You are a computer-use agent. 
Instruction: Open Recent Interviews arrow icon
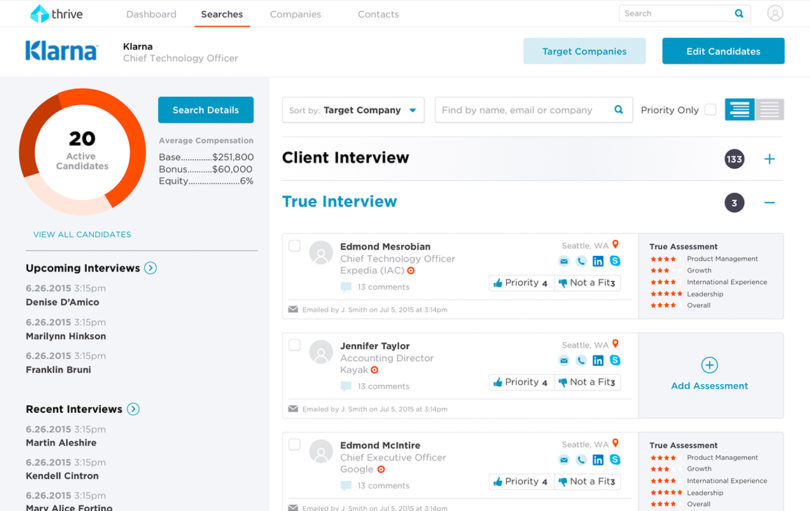coord(133,409)
